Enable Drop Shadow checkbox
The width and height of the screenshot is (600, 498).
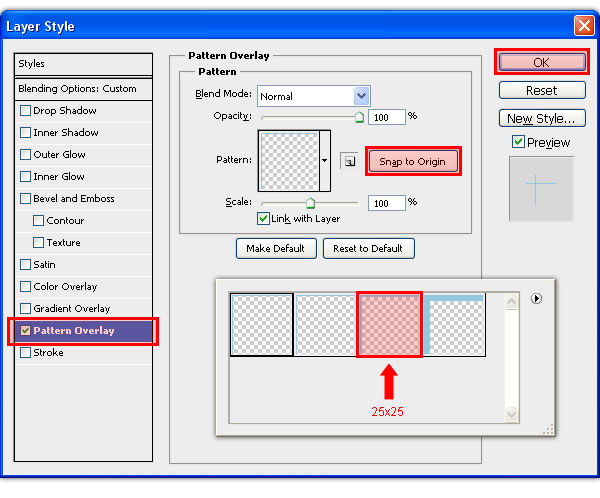25,111
